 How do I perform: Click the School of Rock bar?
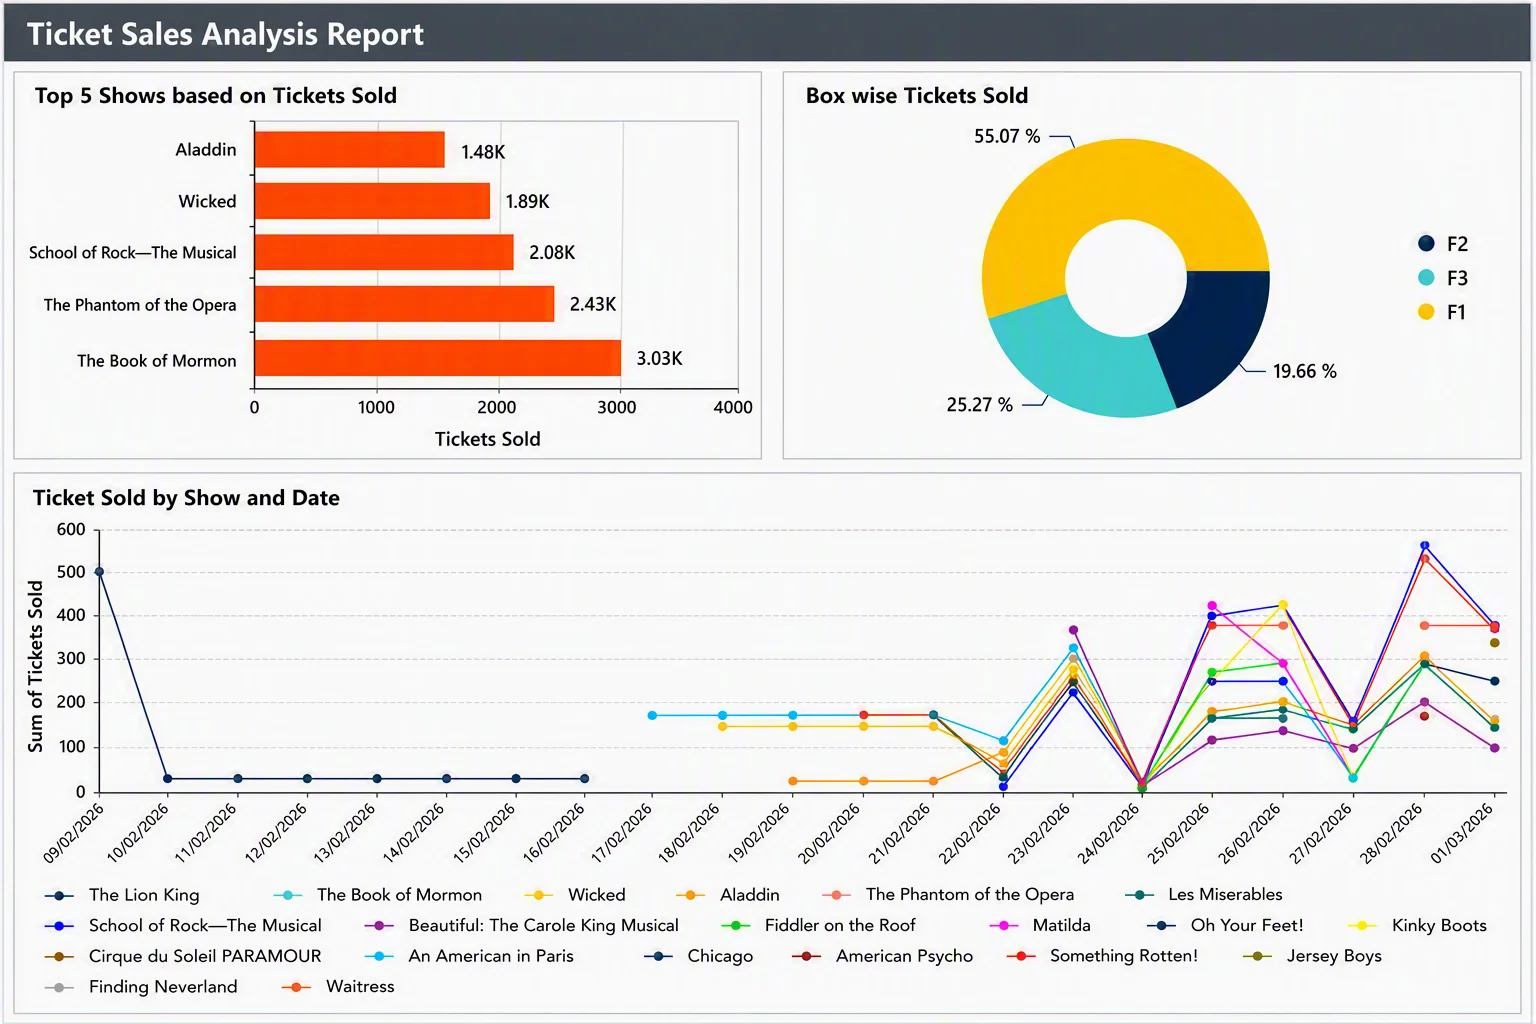pos(384,252)
